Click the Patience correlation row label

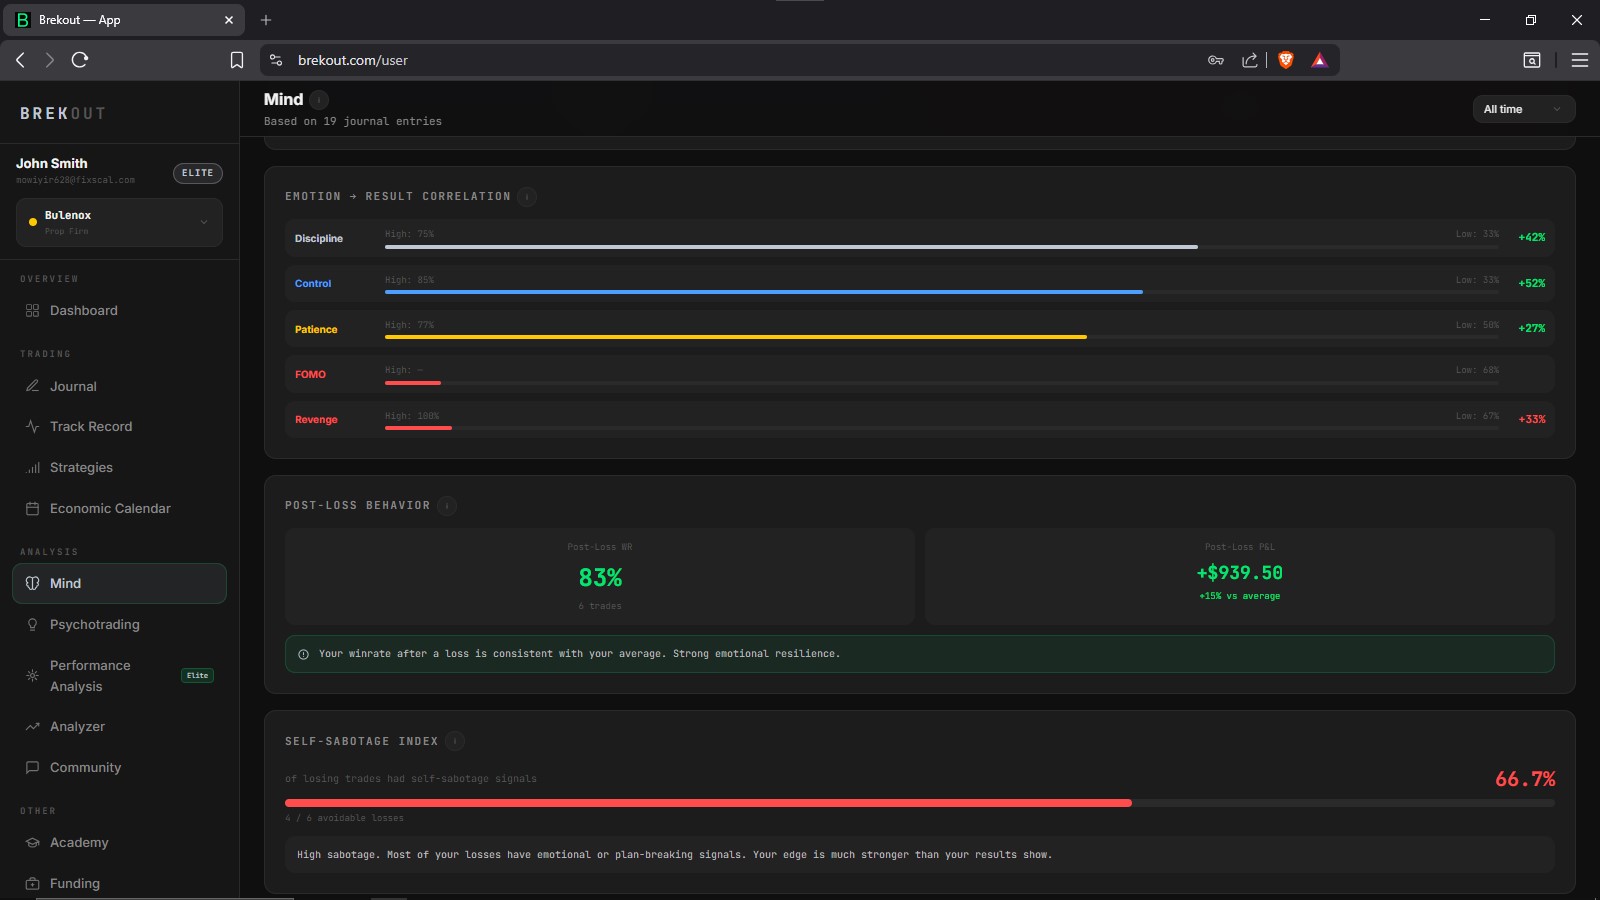tap(316, 329)
